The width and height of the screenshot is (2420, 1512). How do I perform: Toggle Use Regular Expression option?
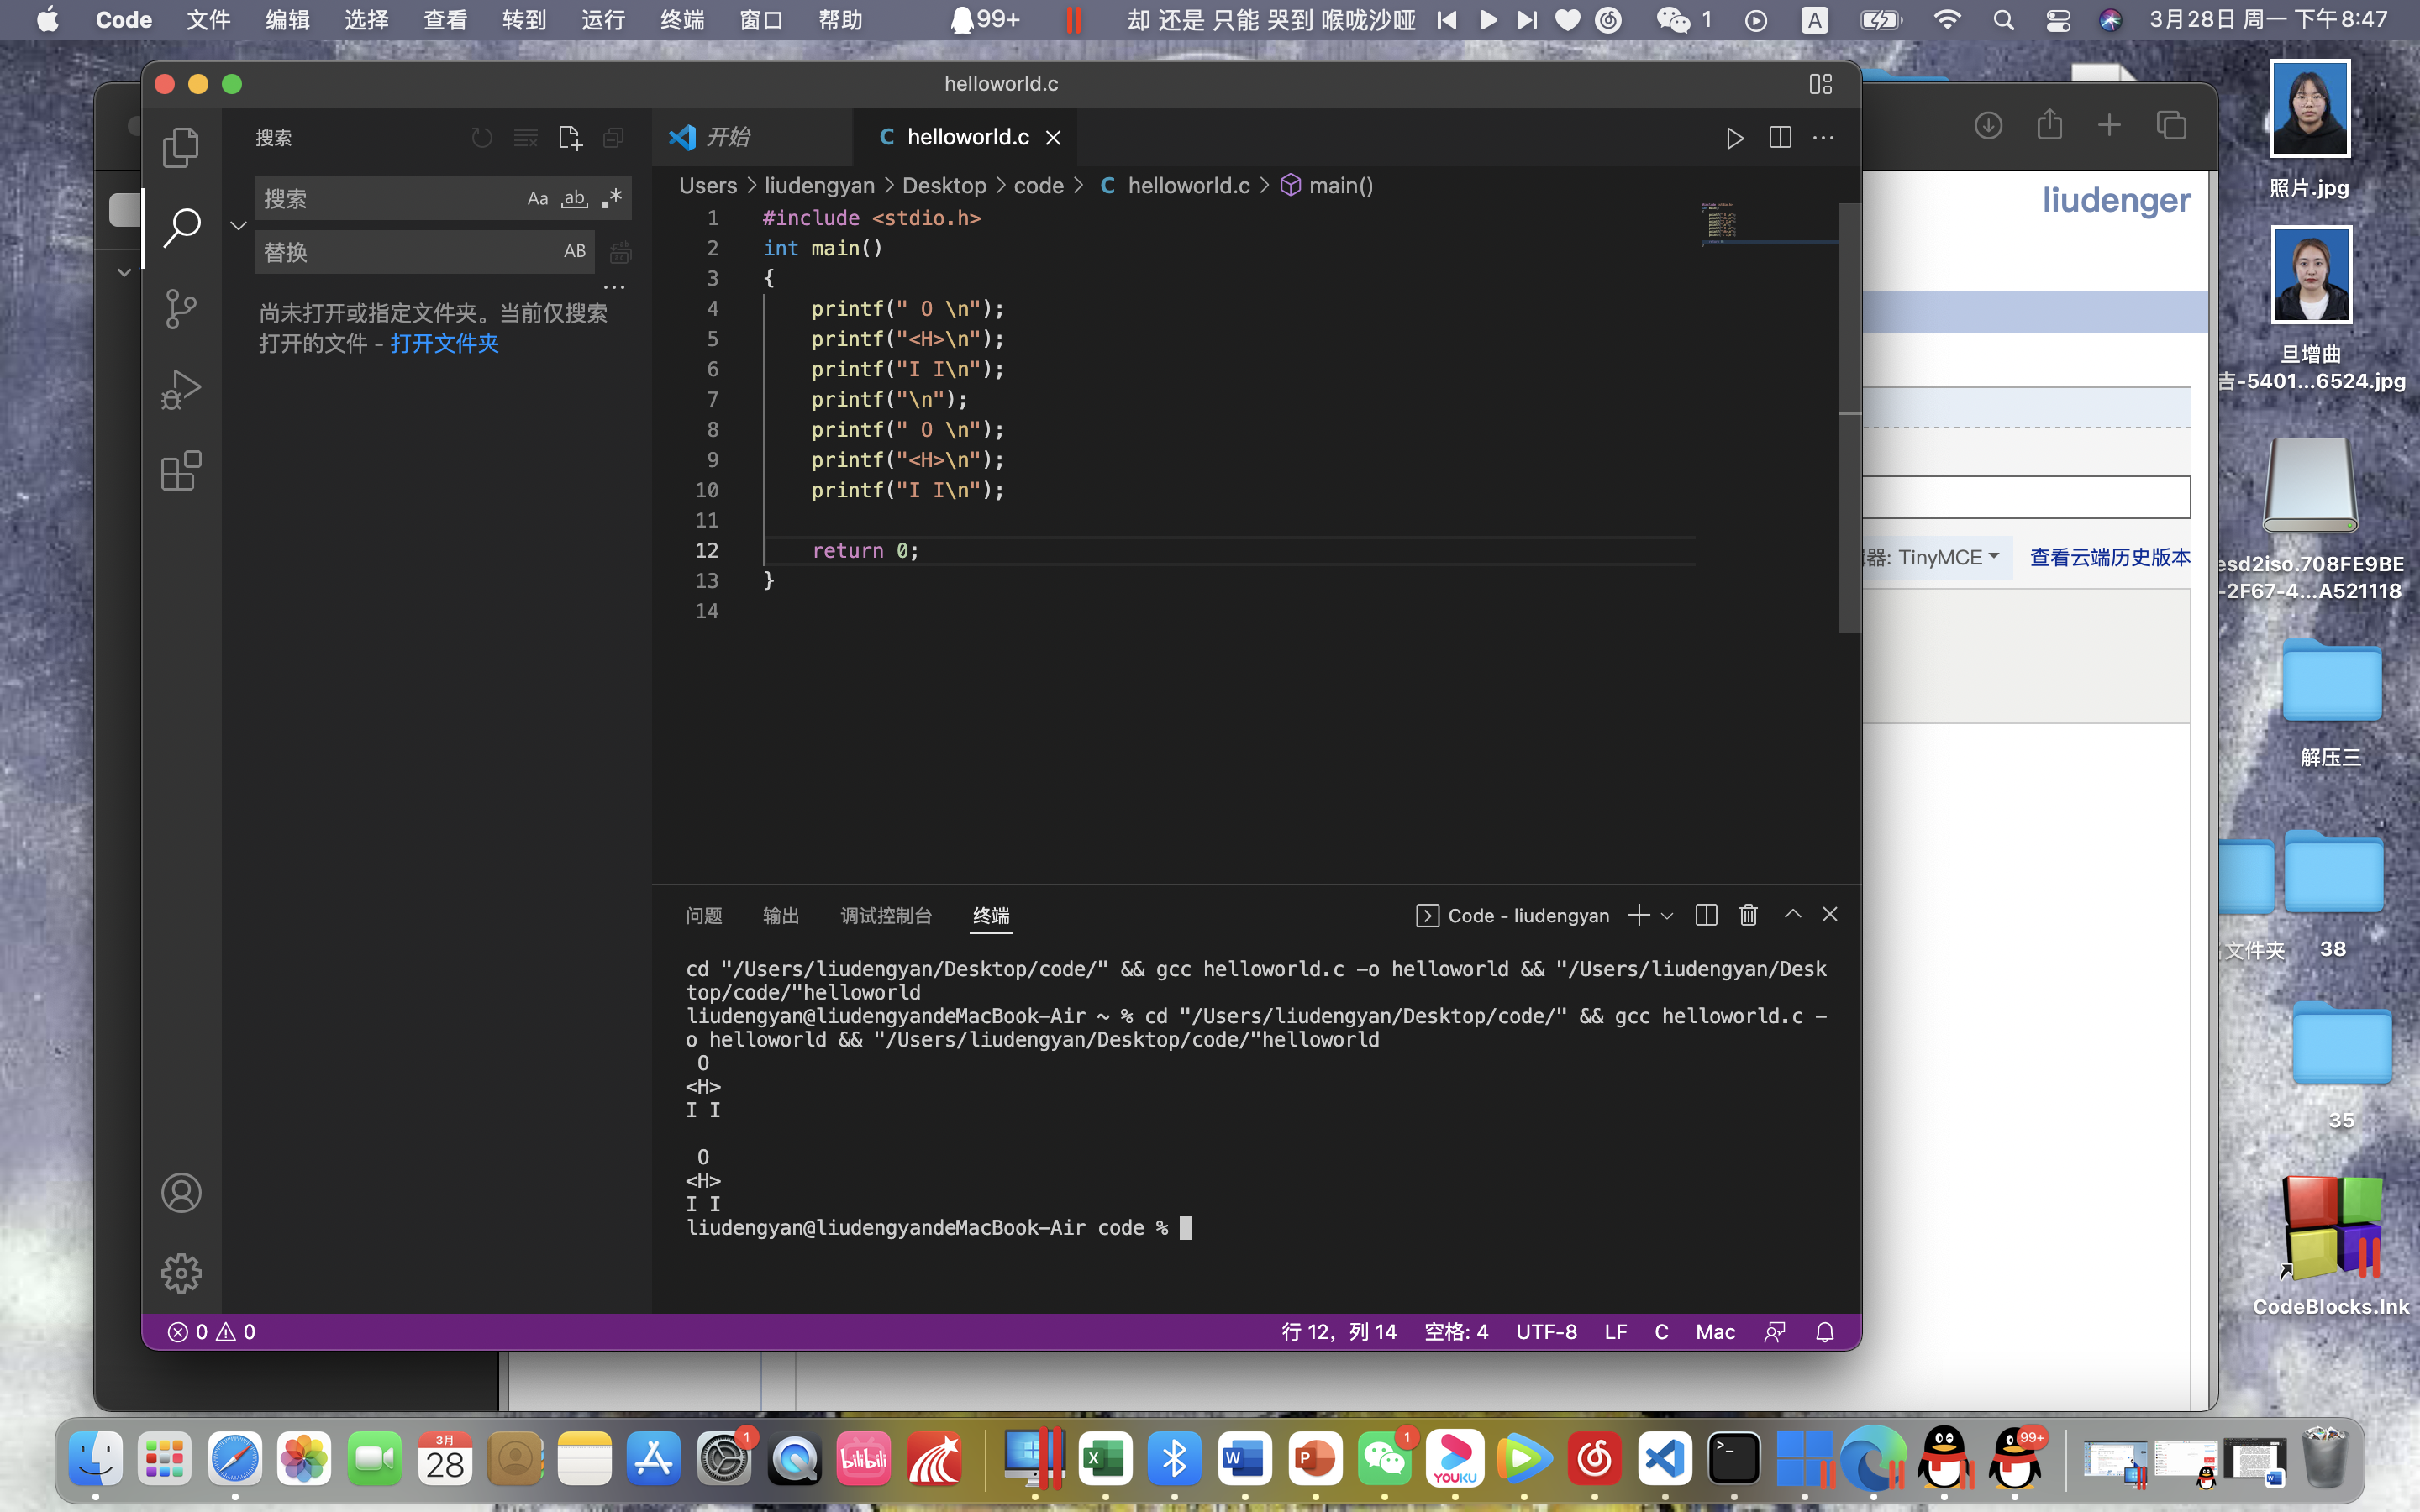(611, 199)
